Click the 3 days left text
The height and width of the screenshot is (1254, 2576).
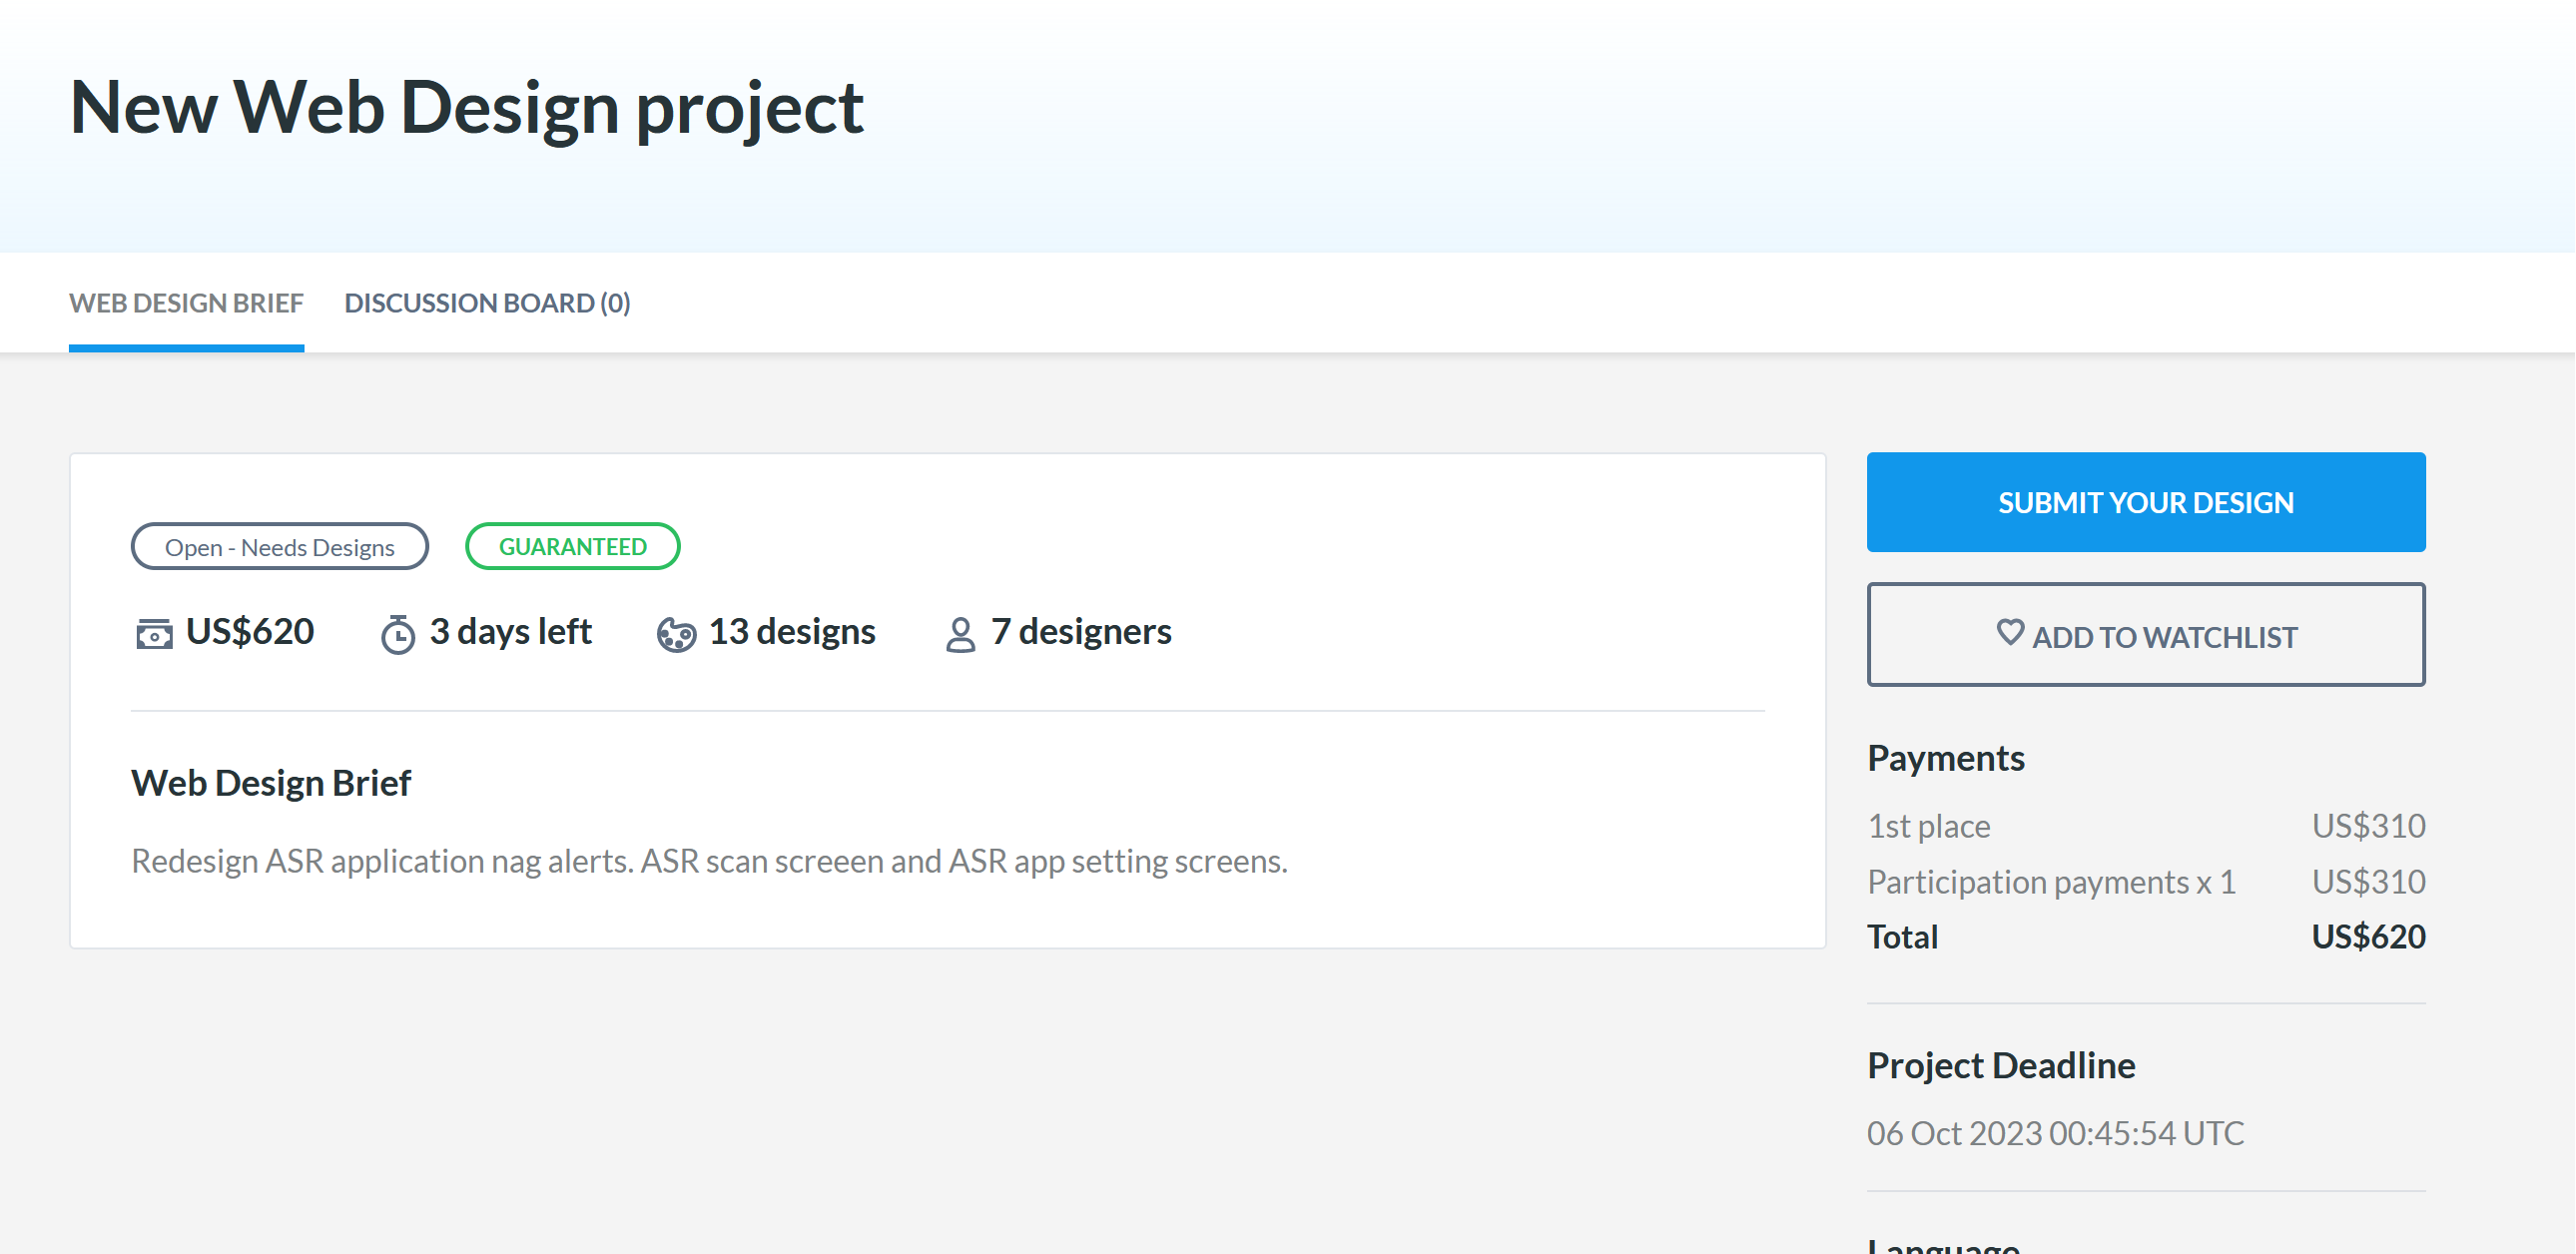(510, 632)
